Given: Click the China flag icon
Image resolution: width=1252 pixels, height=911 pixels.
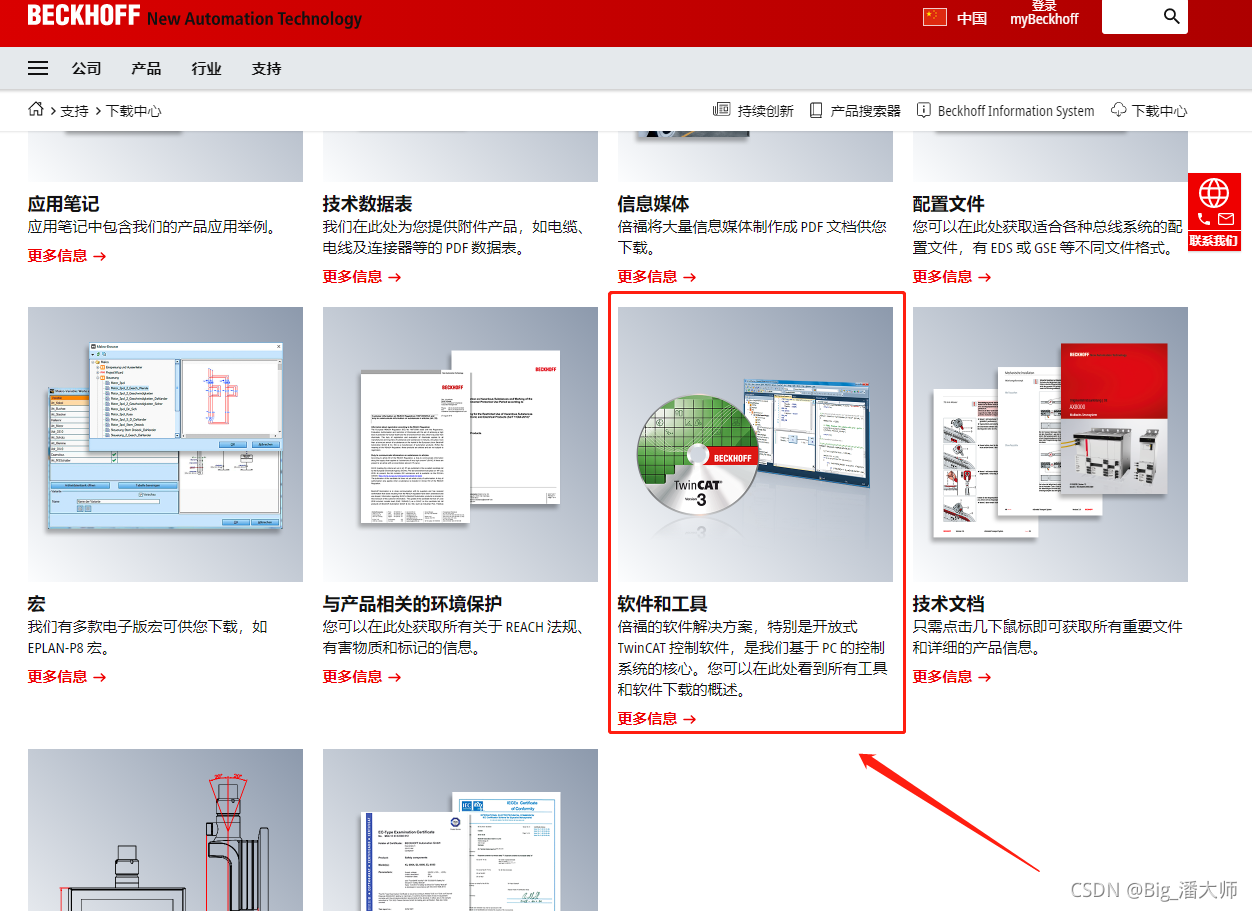Looking at the screenshot, I should [935, 17].
